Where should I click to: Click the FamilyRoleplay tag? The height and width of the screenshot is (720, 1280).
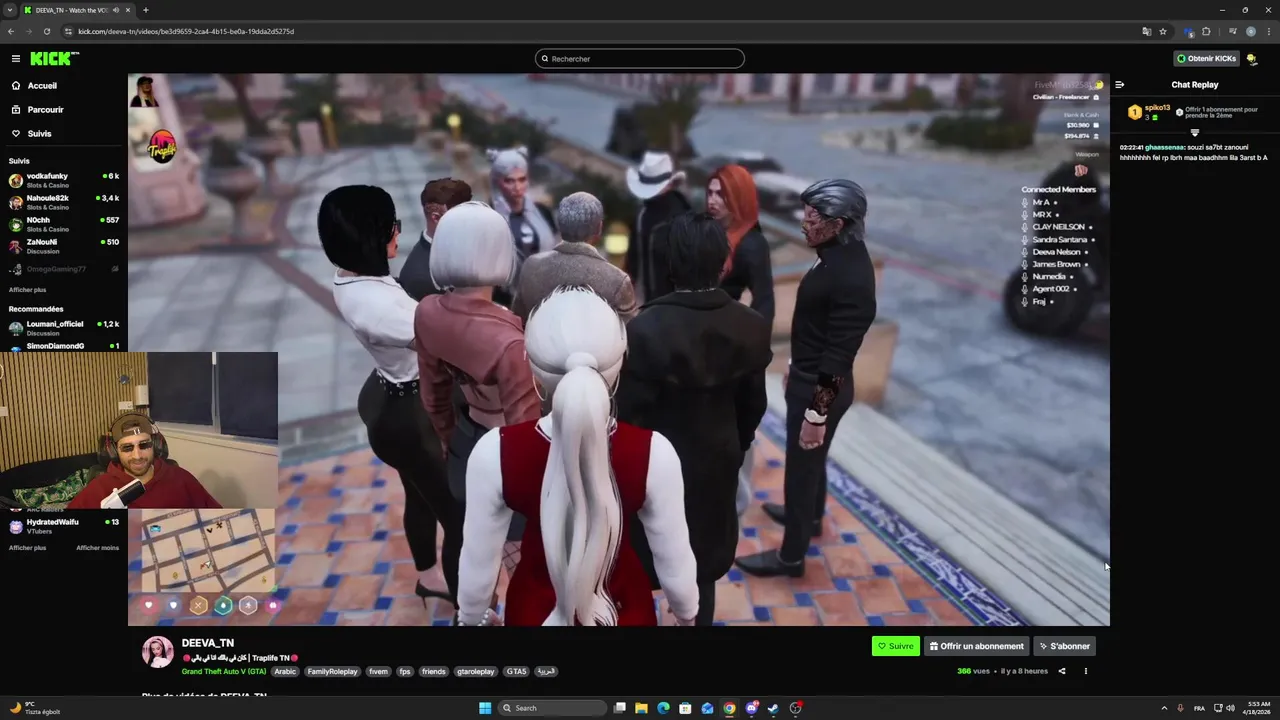tap(332, 672)
